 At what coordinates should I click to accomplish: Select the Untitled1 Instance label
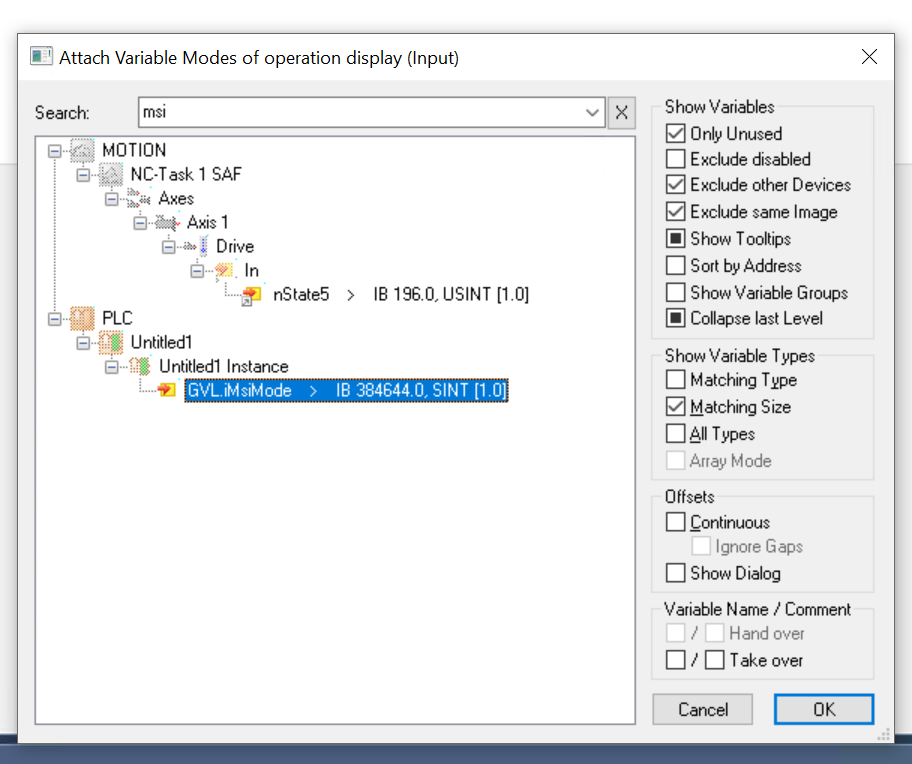tap(224, 366)
